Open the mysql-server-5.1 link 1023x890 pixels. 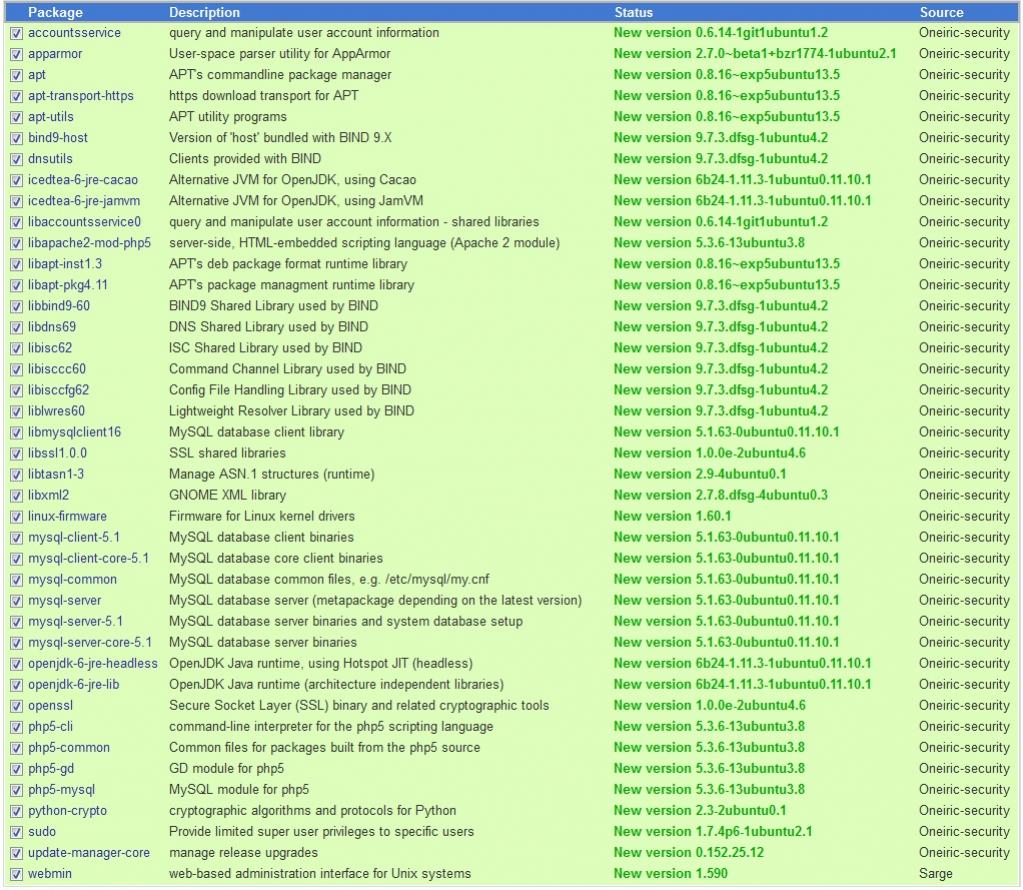(75, 622)
